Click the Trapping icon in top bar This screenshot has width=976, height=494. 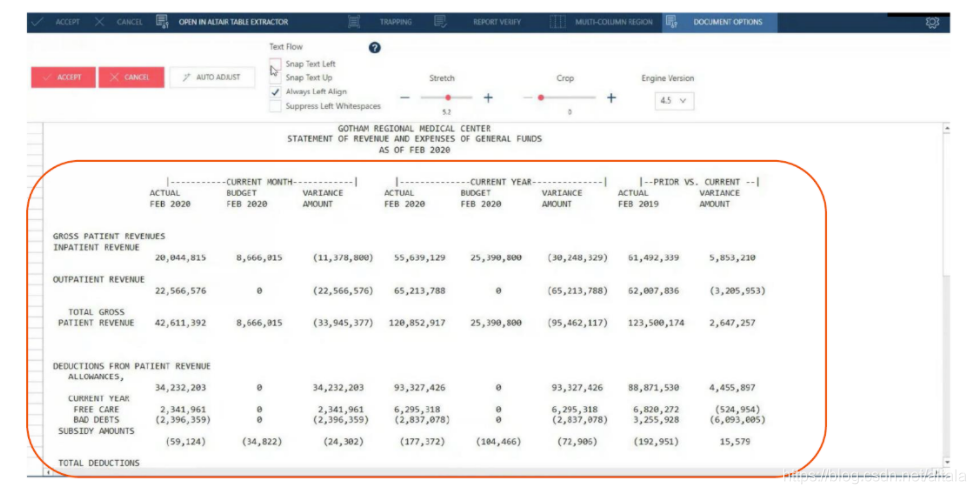pyautogui.click(x=354, y=22)
